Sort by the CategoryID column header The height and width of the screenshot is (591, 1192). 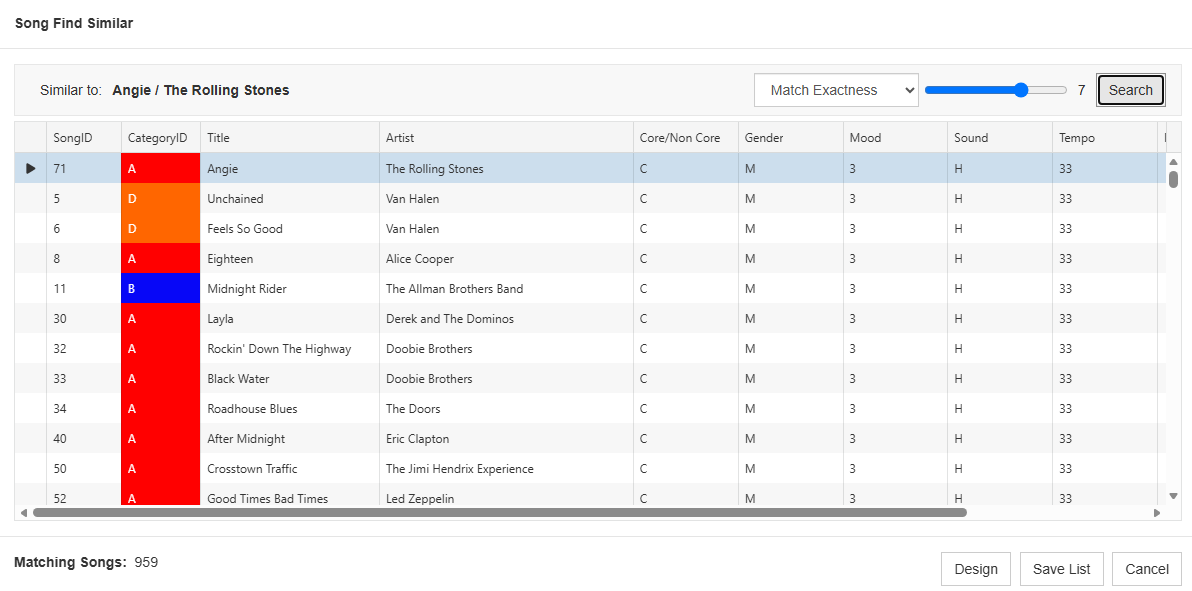pyautogui.click(x=161, y=138)
